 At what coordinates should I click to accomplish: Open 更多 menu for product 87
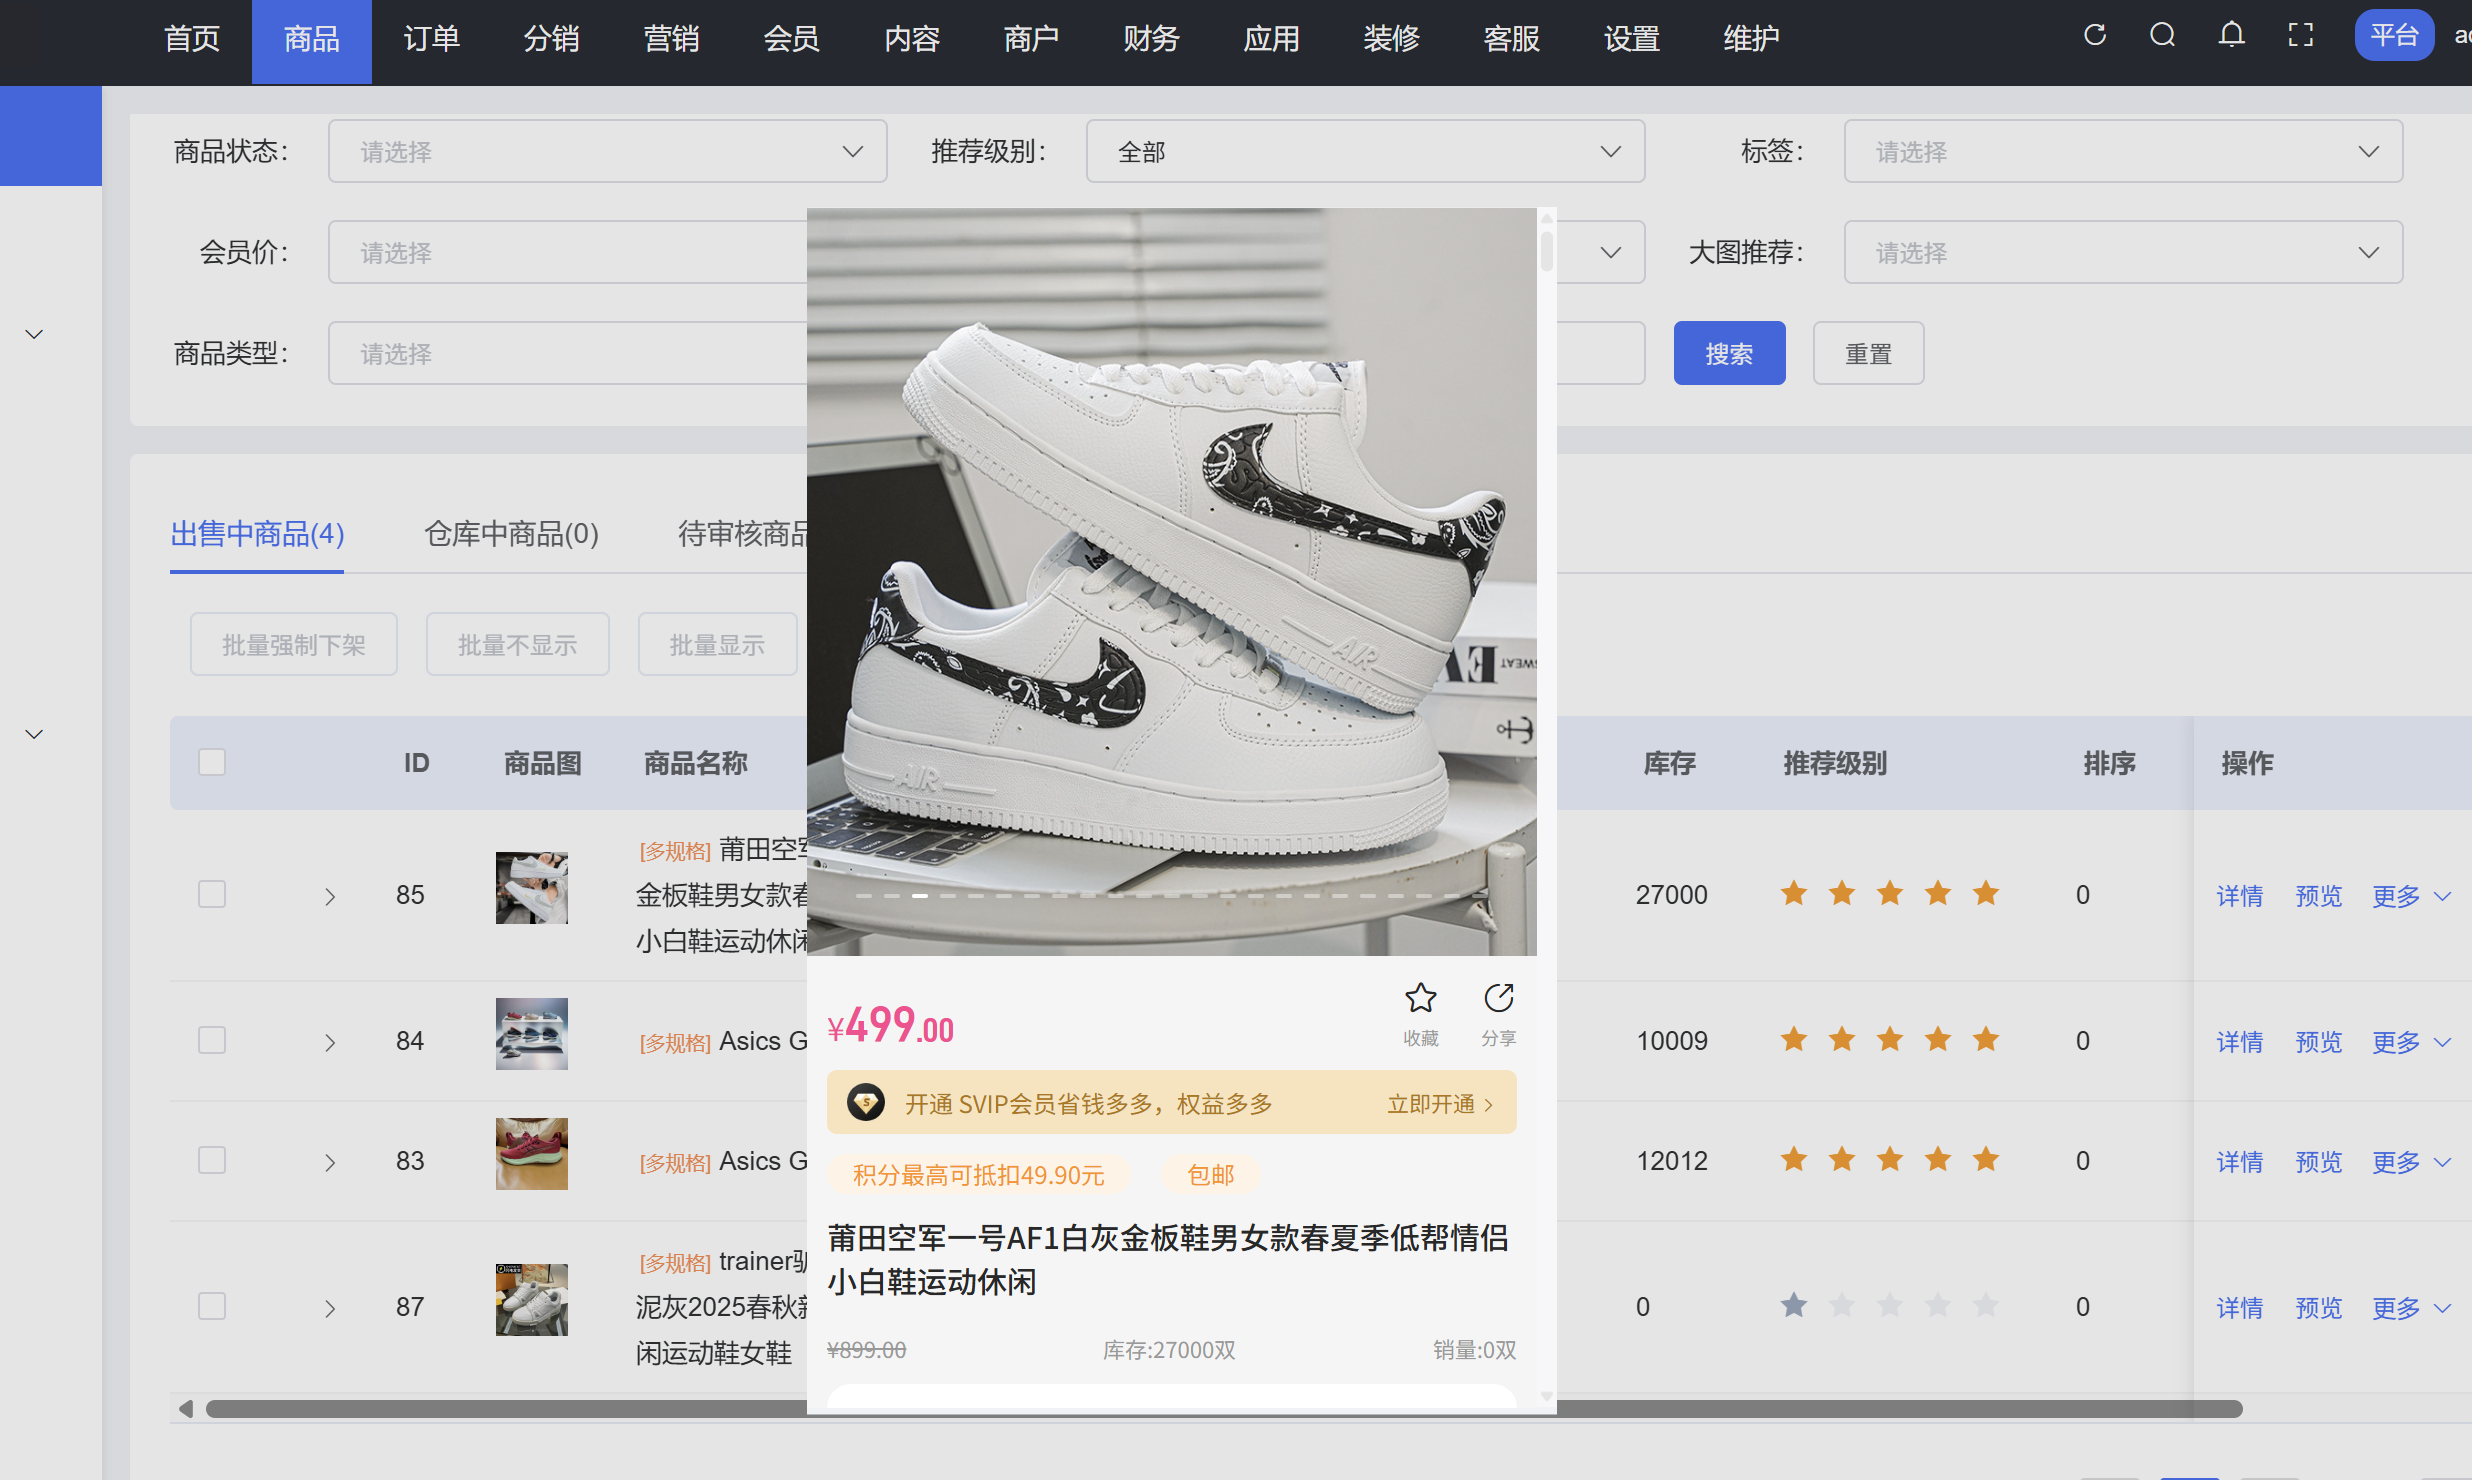click(x=2411, y=1308)
